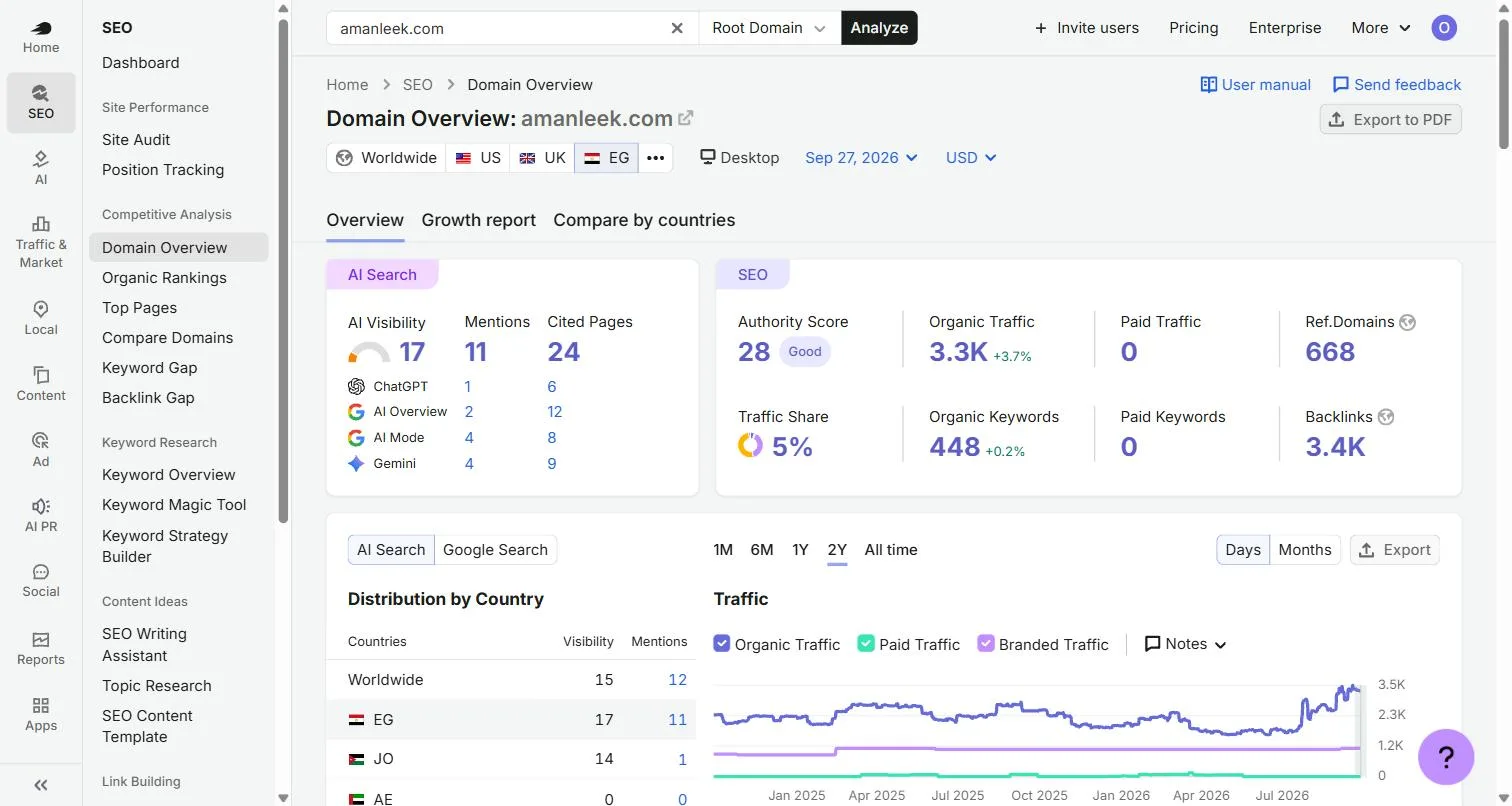Toggle the Paid Traffic checkbox
Image resolution: width=1512 pixels, height=806 pixels.
tap(866, 644)
